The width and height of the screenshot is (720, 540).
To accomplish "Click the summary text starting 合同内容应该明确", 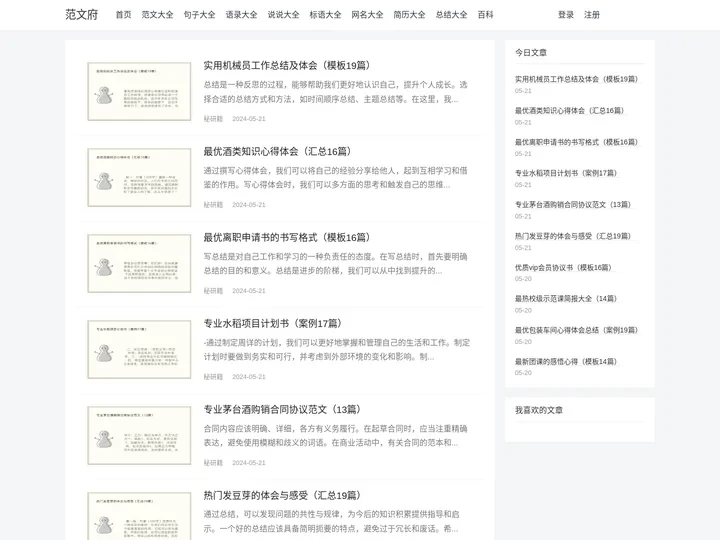I will [336, 435].
